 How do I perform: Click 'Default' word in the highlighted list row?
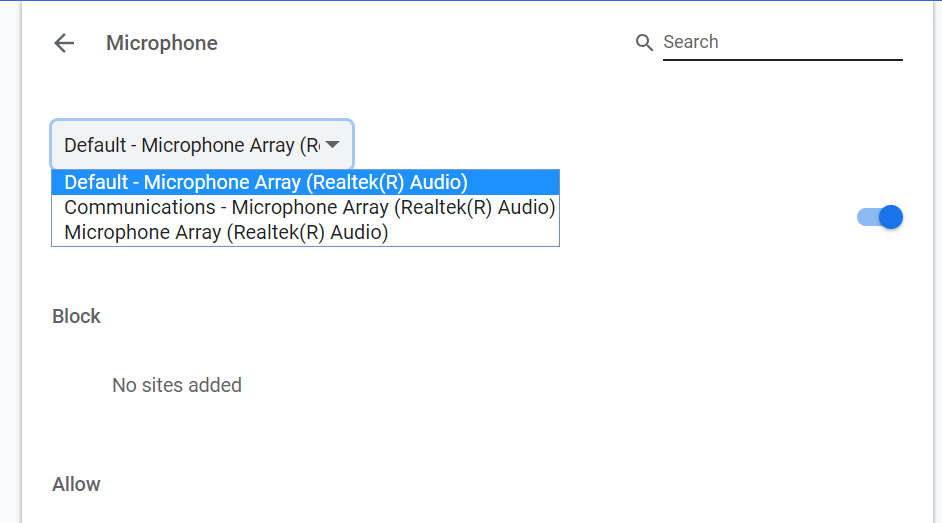(x=96, y=182)
